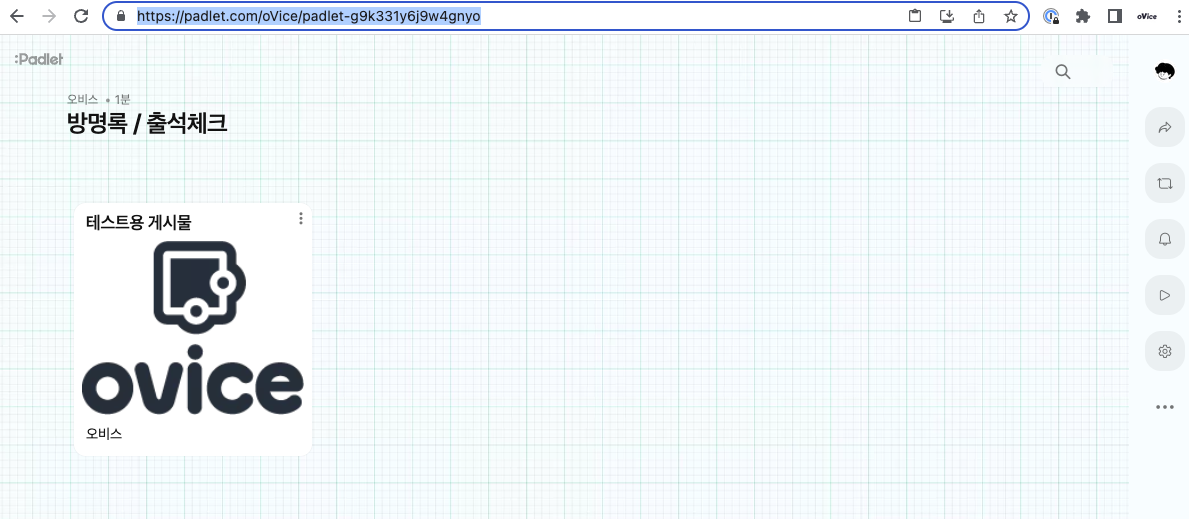Start the slideshow play button
Screen dimensions: 1189x519
[x=1165, y=295]
